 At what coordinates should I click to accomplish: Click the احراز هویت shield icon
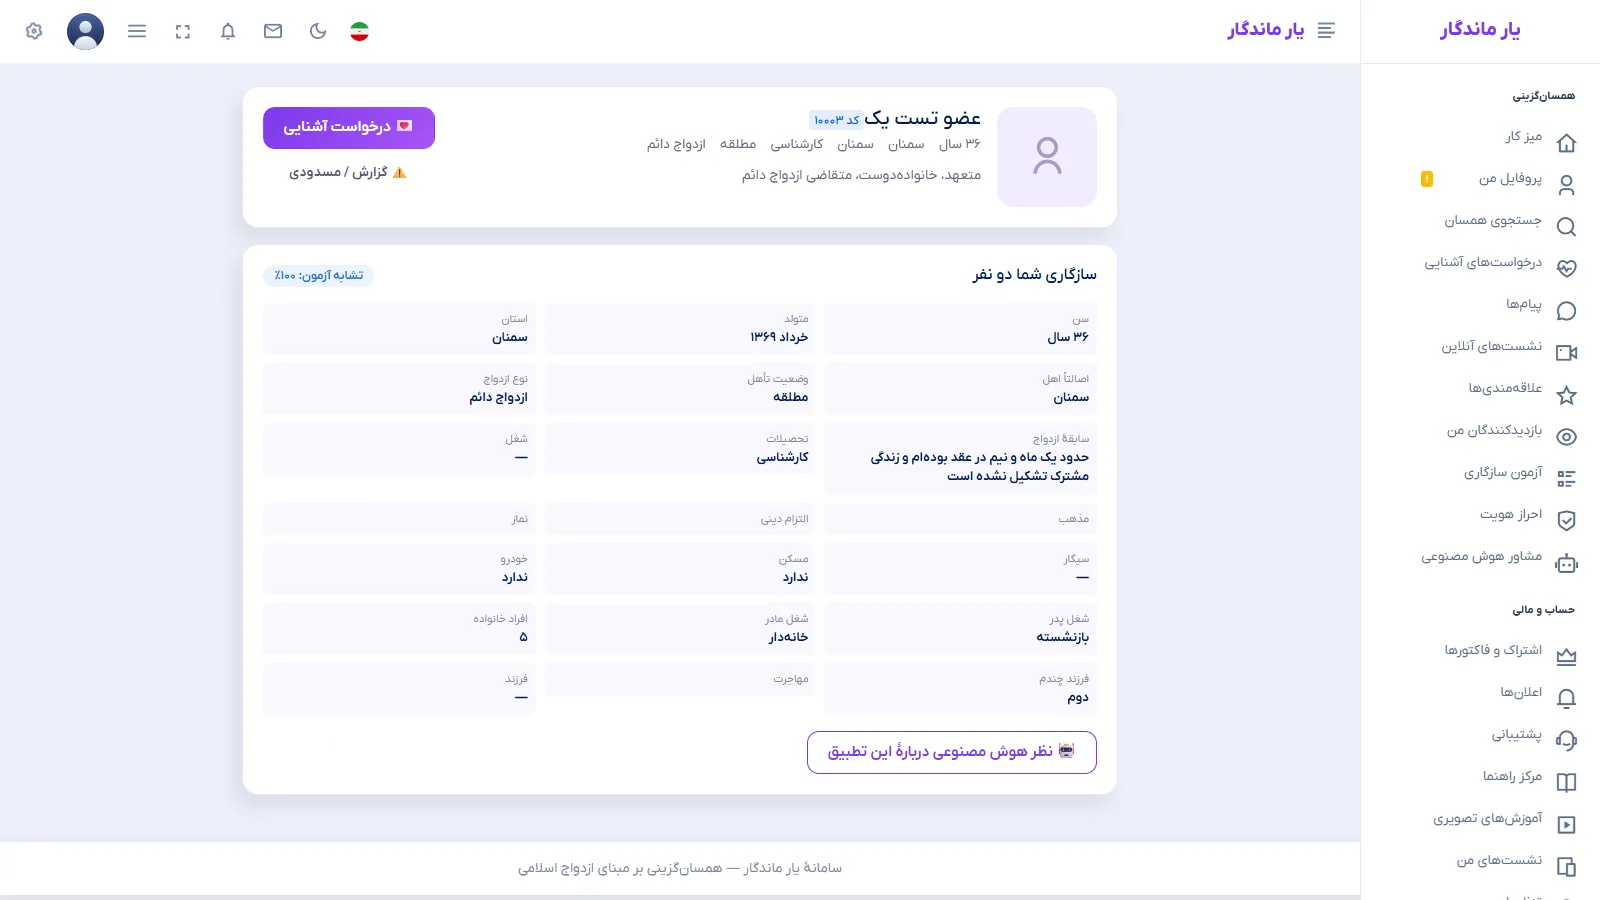1567,521
